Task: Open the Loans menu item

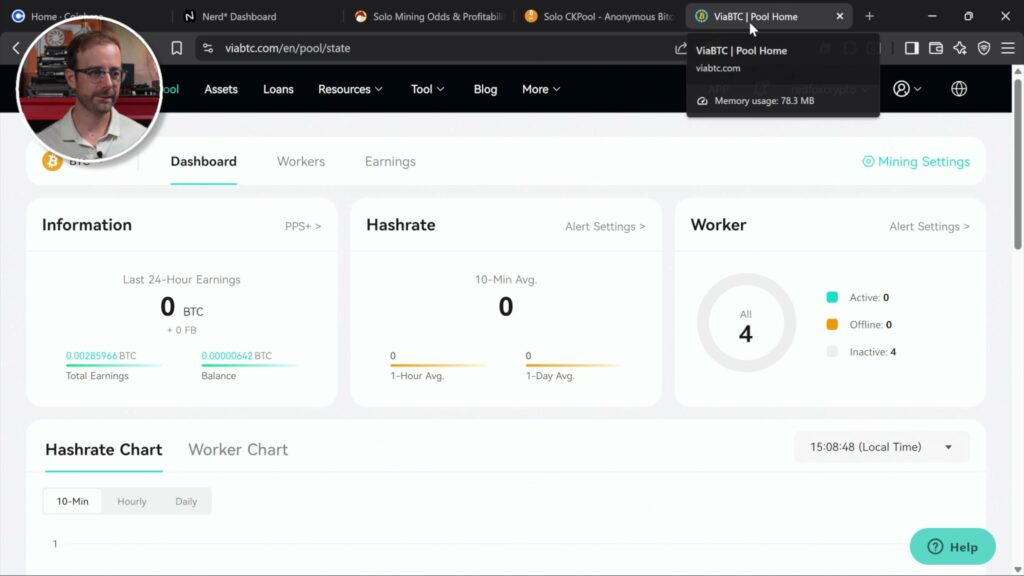Action: pos(278,89)
